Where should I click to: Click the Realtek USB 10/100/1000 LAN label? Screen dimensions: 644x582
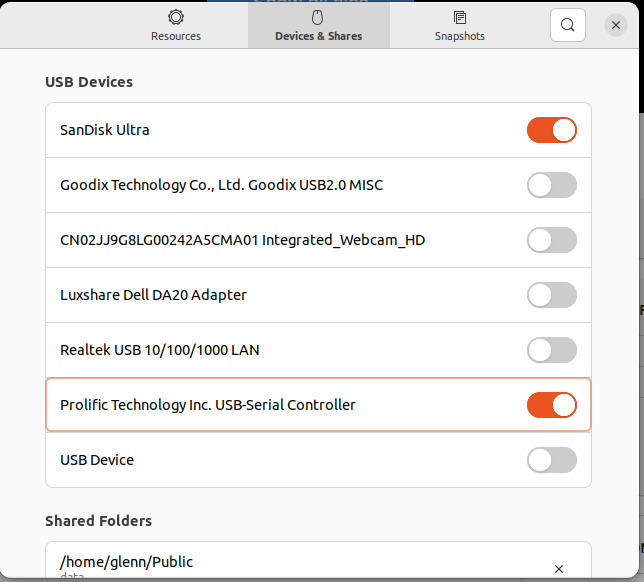click(160, 350)
